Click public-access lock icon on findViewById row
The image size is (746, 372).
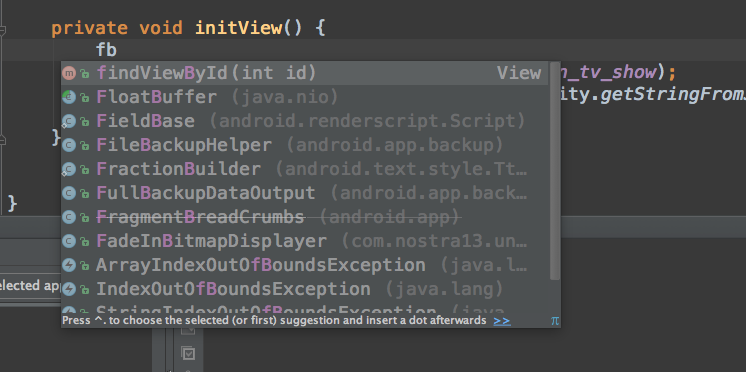(85, 74)
